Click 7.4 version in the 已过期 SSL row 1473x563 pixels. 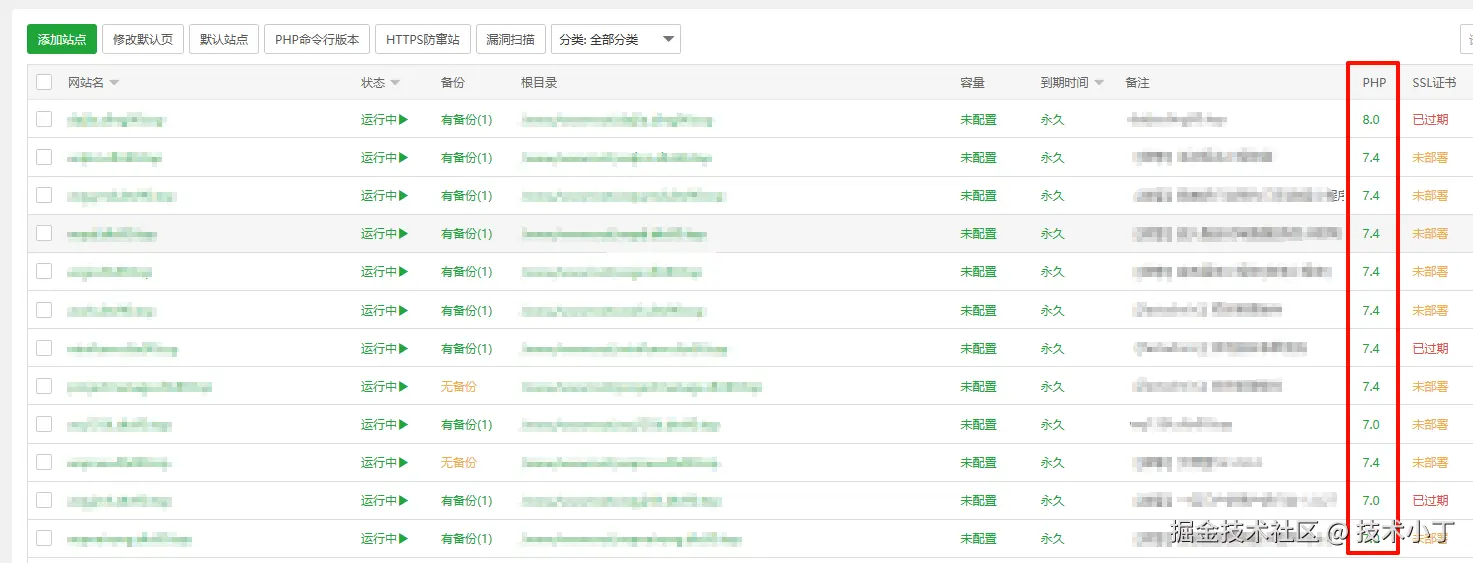click(x=1370, y=349)
